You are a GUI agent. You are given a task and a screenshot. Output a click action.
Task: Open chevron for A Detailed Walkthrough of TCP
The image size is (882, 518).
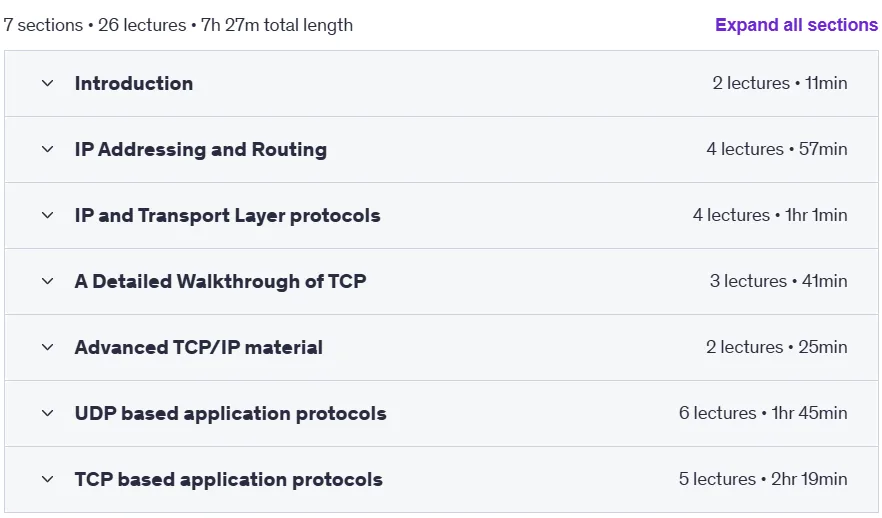click(48, 281)
